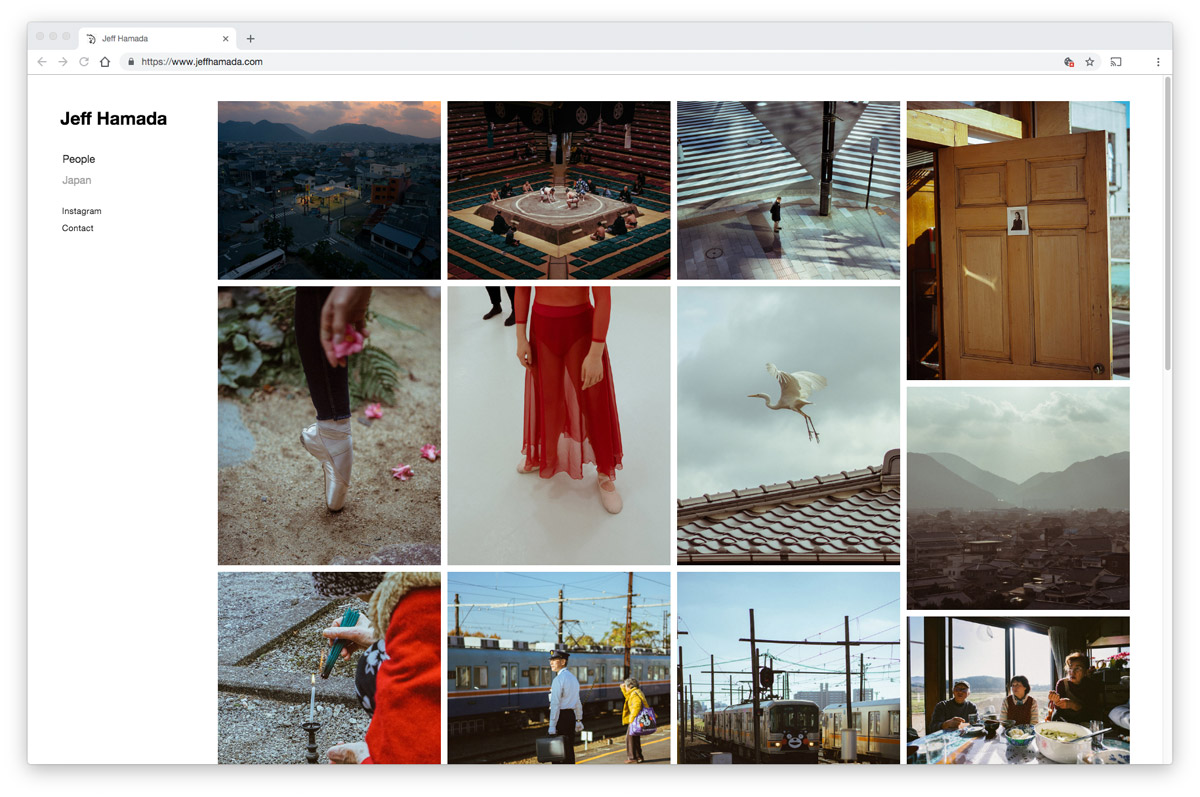Open the red sheer skirt dancer photo

pyautogui.click(x=559, y=426)
